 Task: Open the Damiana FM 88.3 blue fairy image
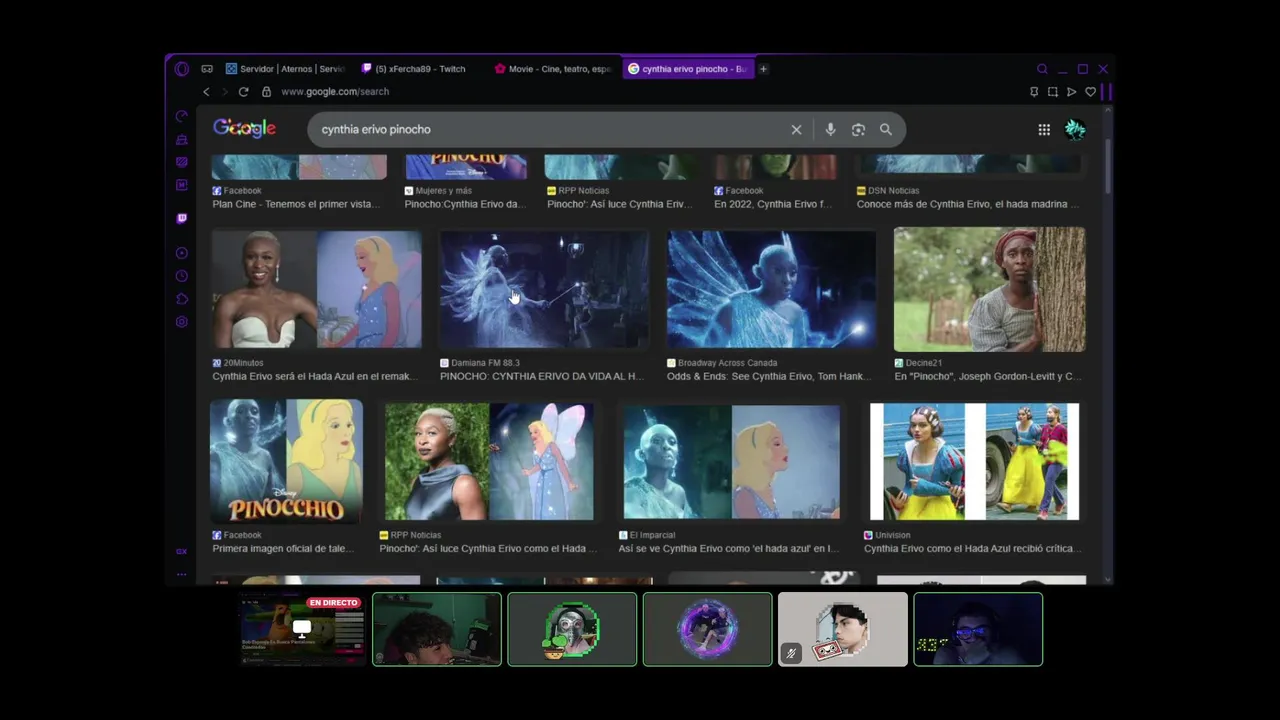[x=545, y=290]
